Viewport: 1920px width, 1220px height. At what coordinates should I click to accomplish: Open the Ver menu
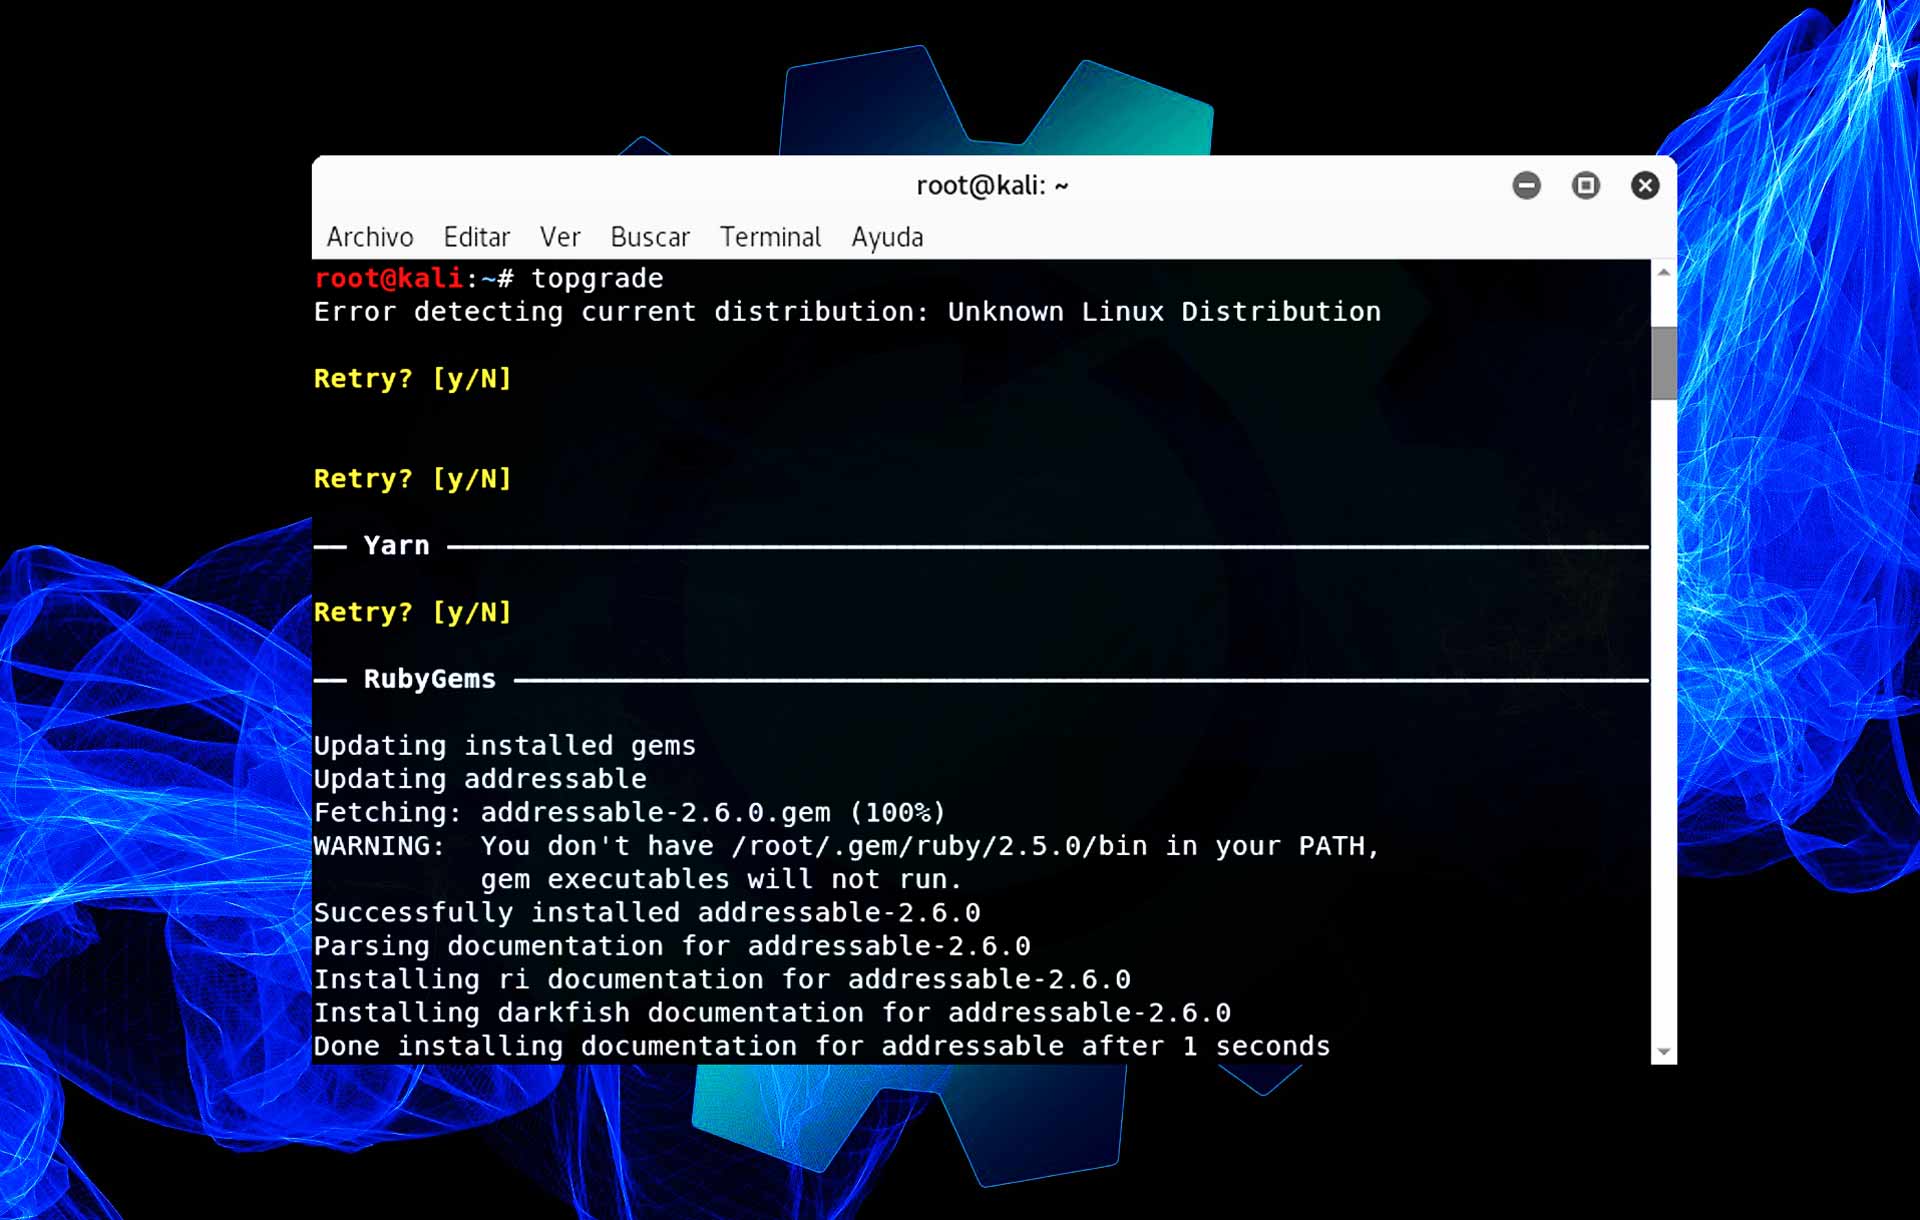[x=560, y=237]
